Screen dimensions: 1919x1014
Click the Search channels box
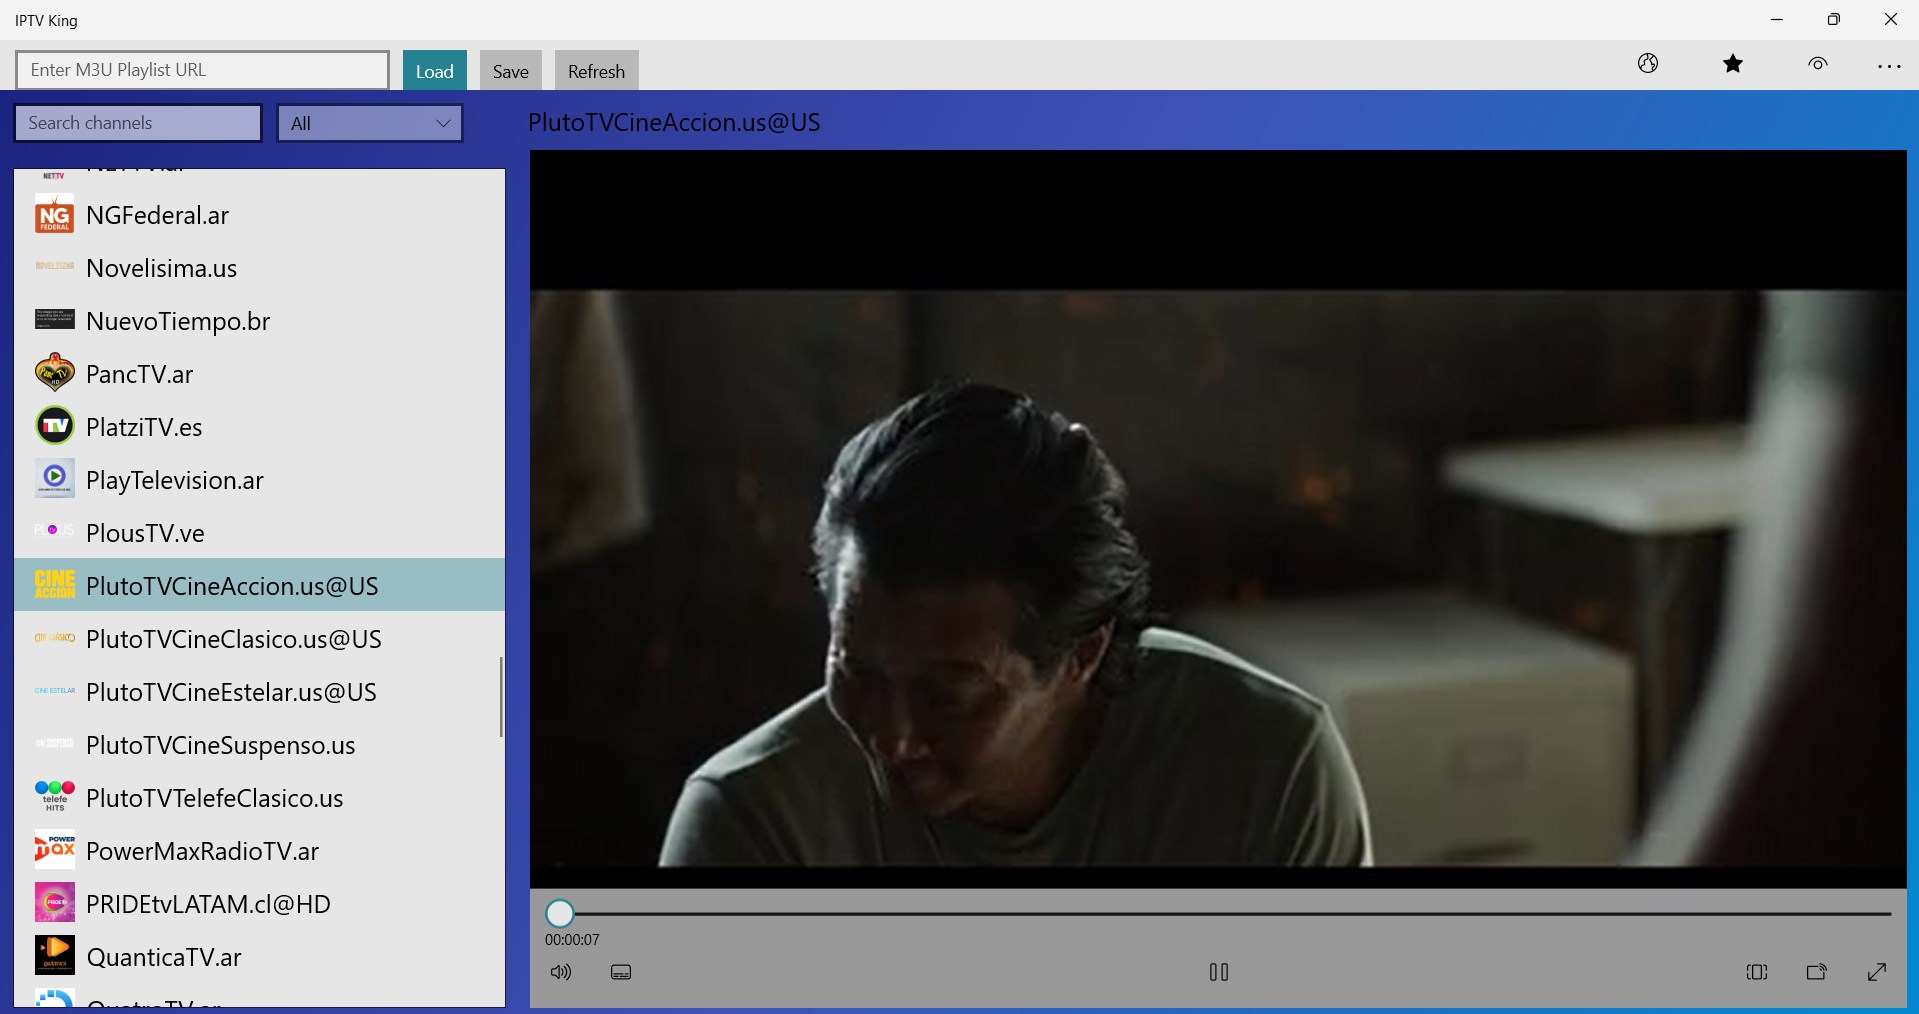click(x=137, y=122)
